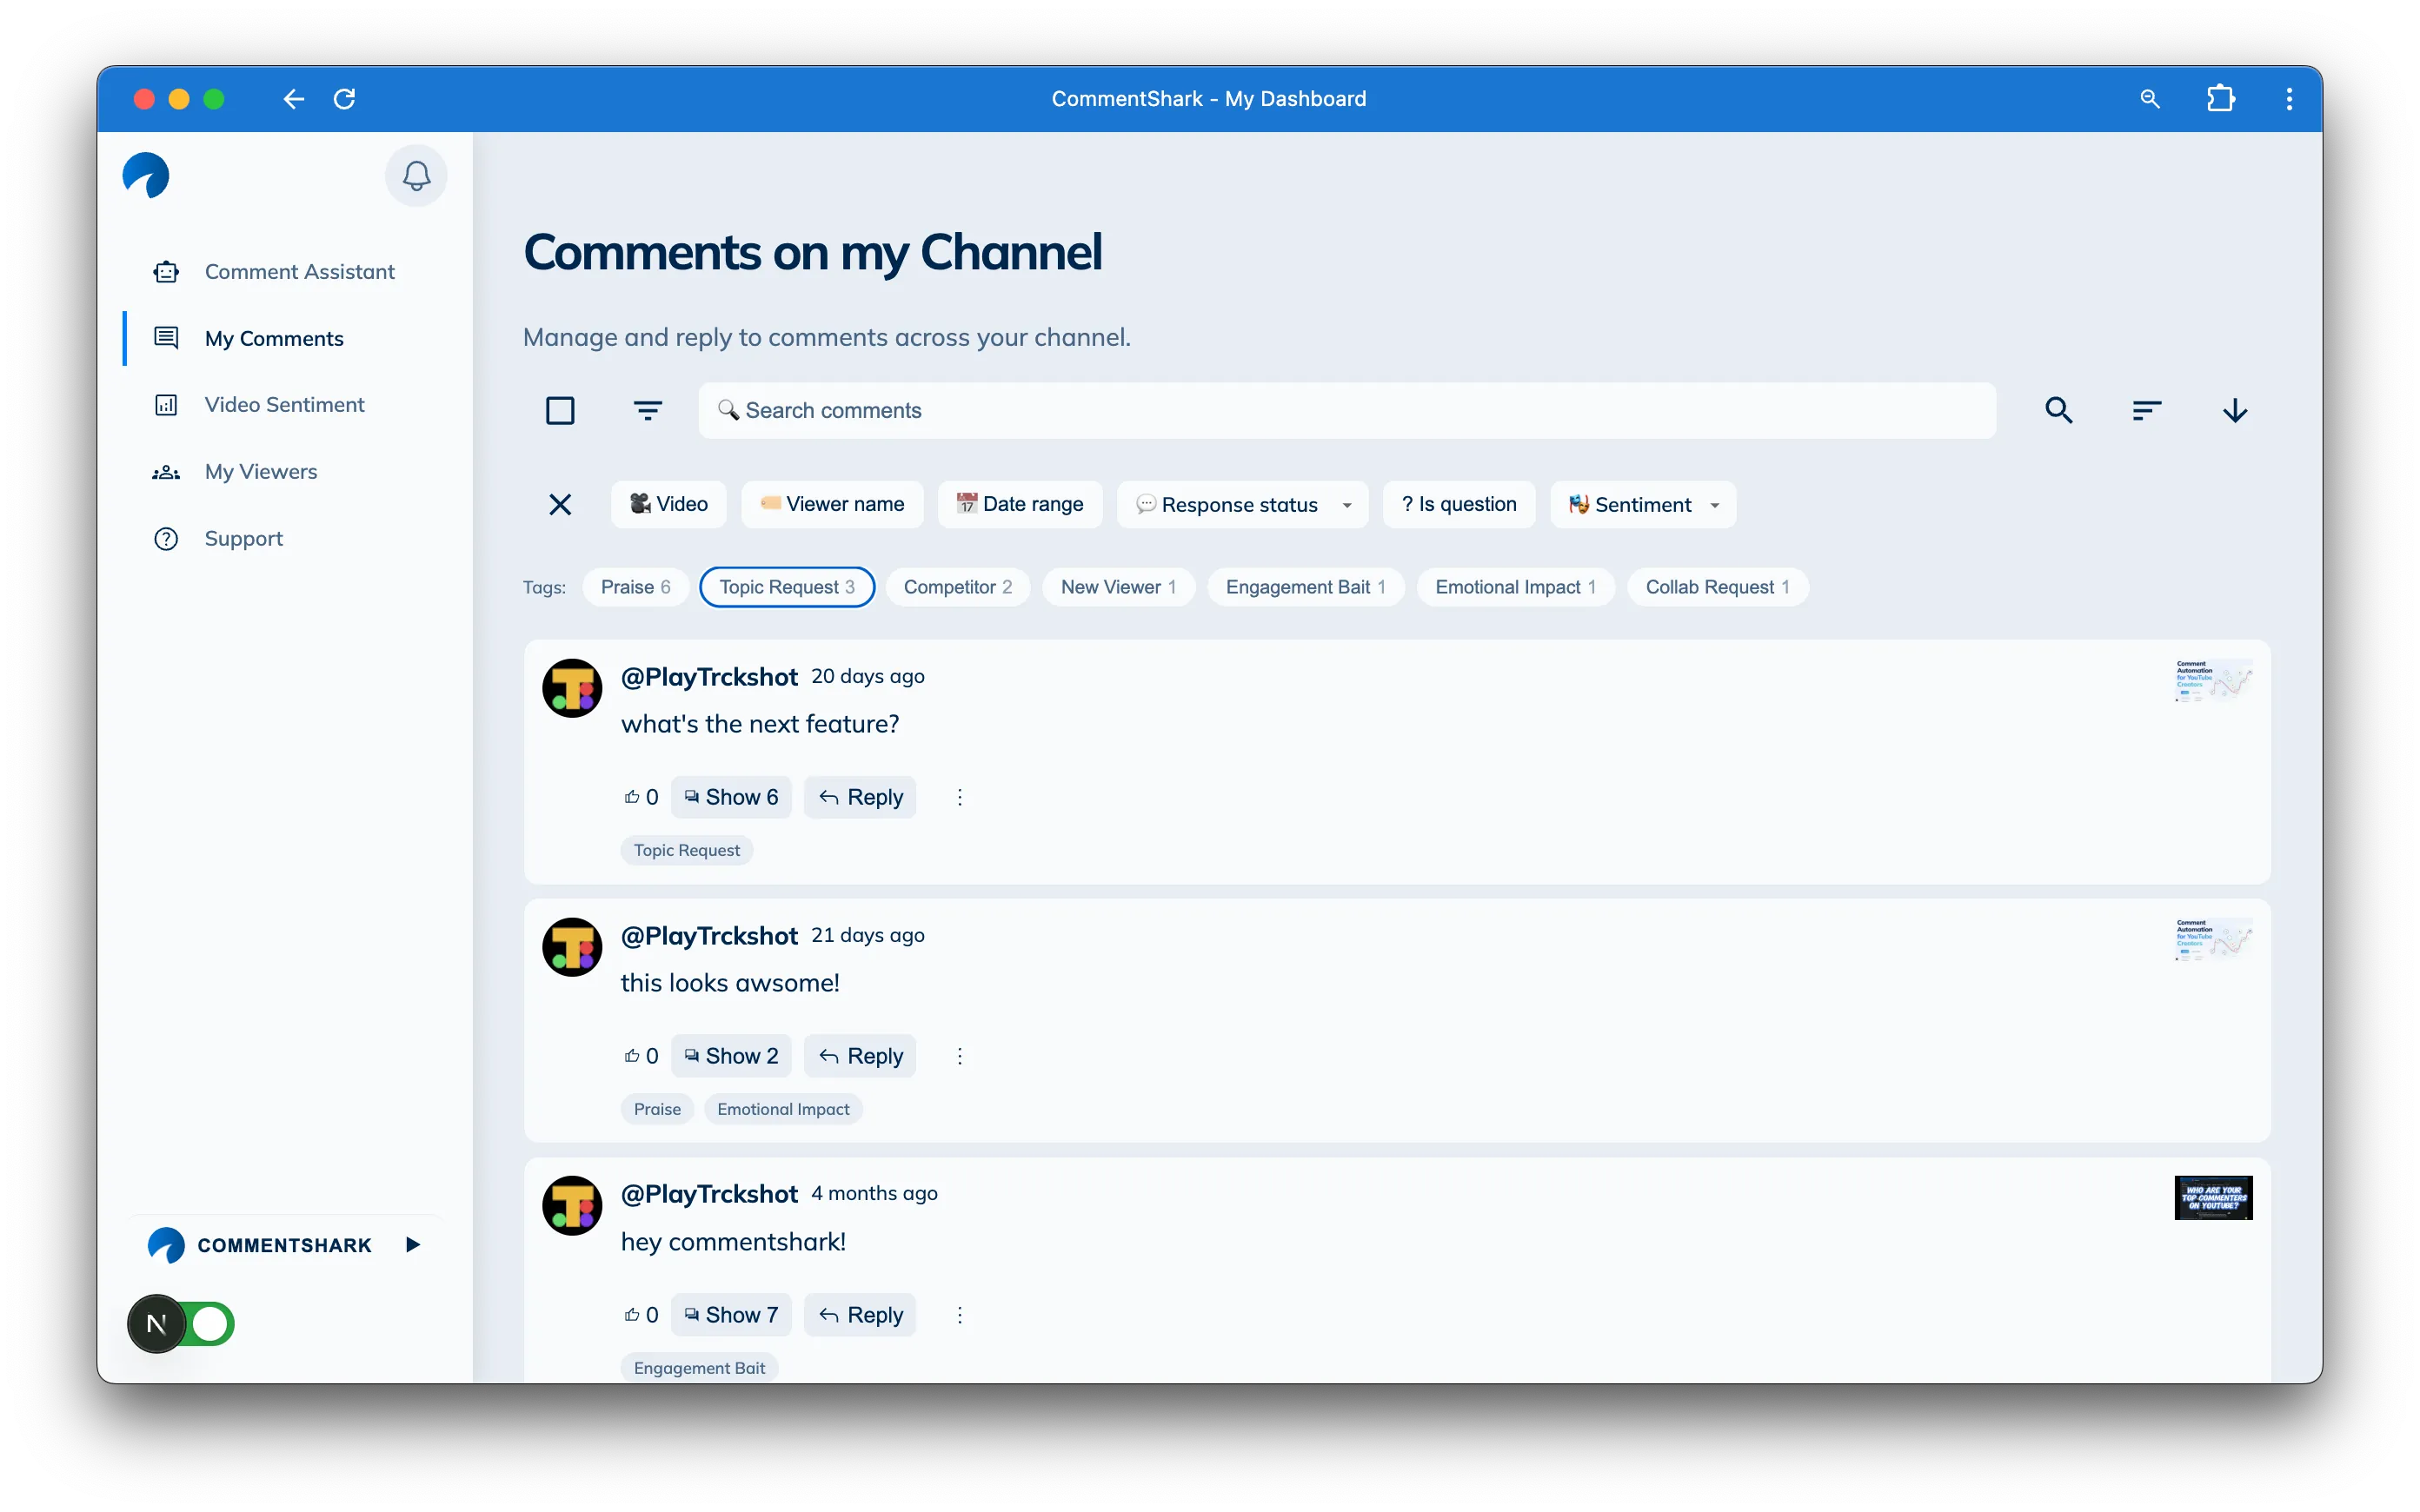Open the three-dot menu on the first comment
This screenshot has height=1512, width=2420.
click(960, 797)
